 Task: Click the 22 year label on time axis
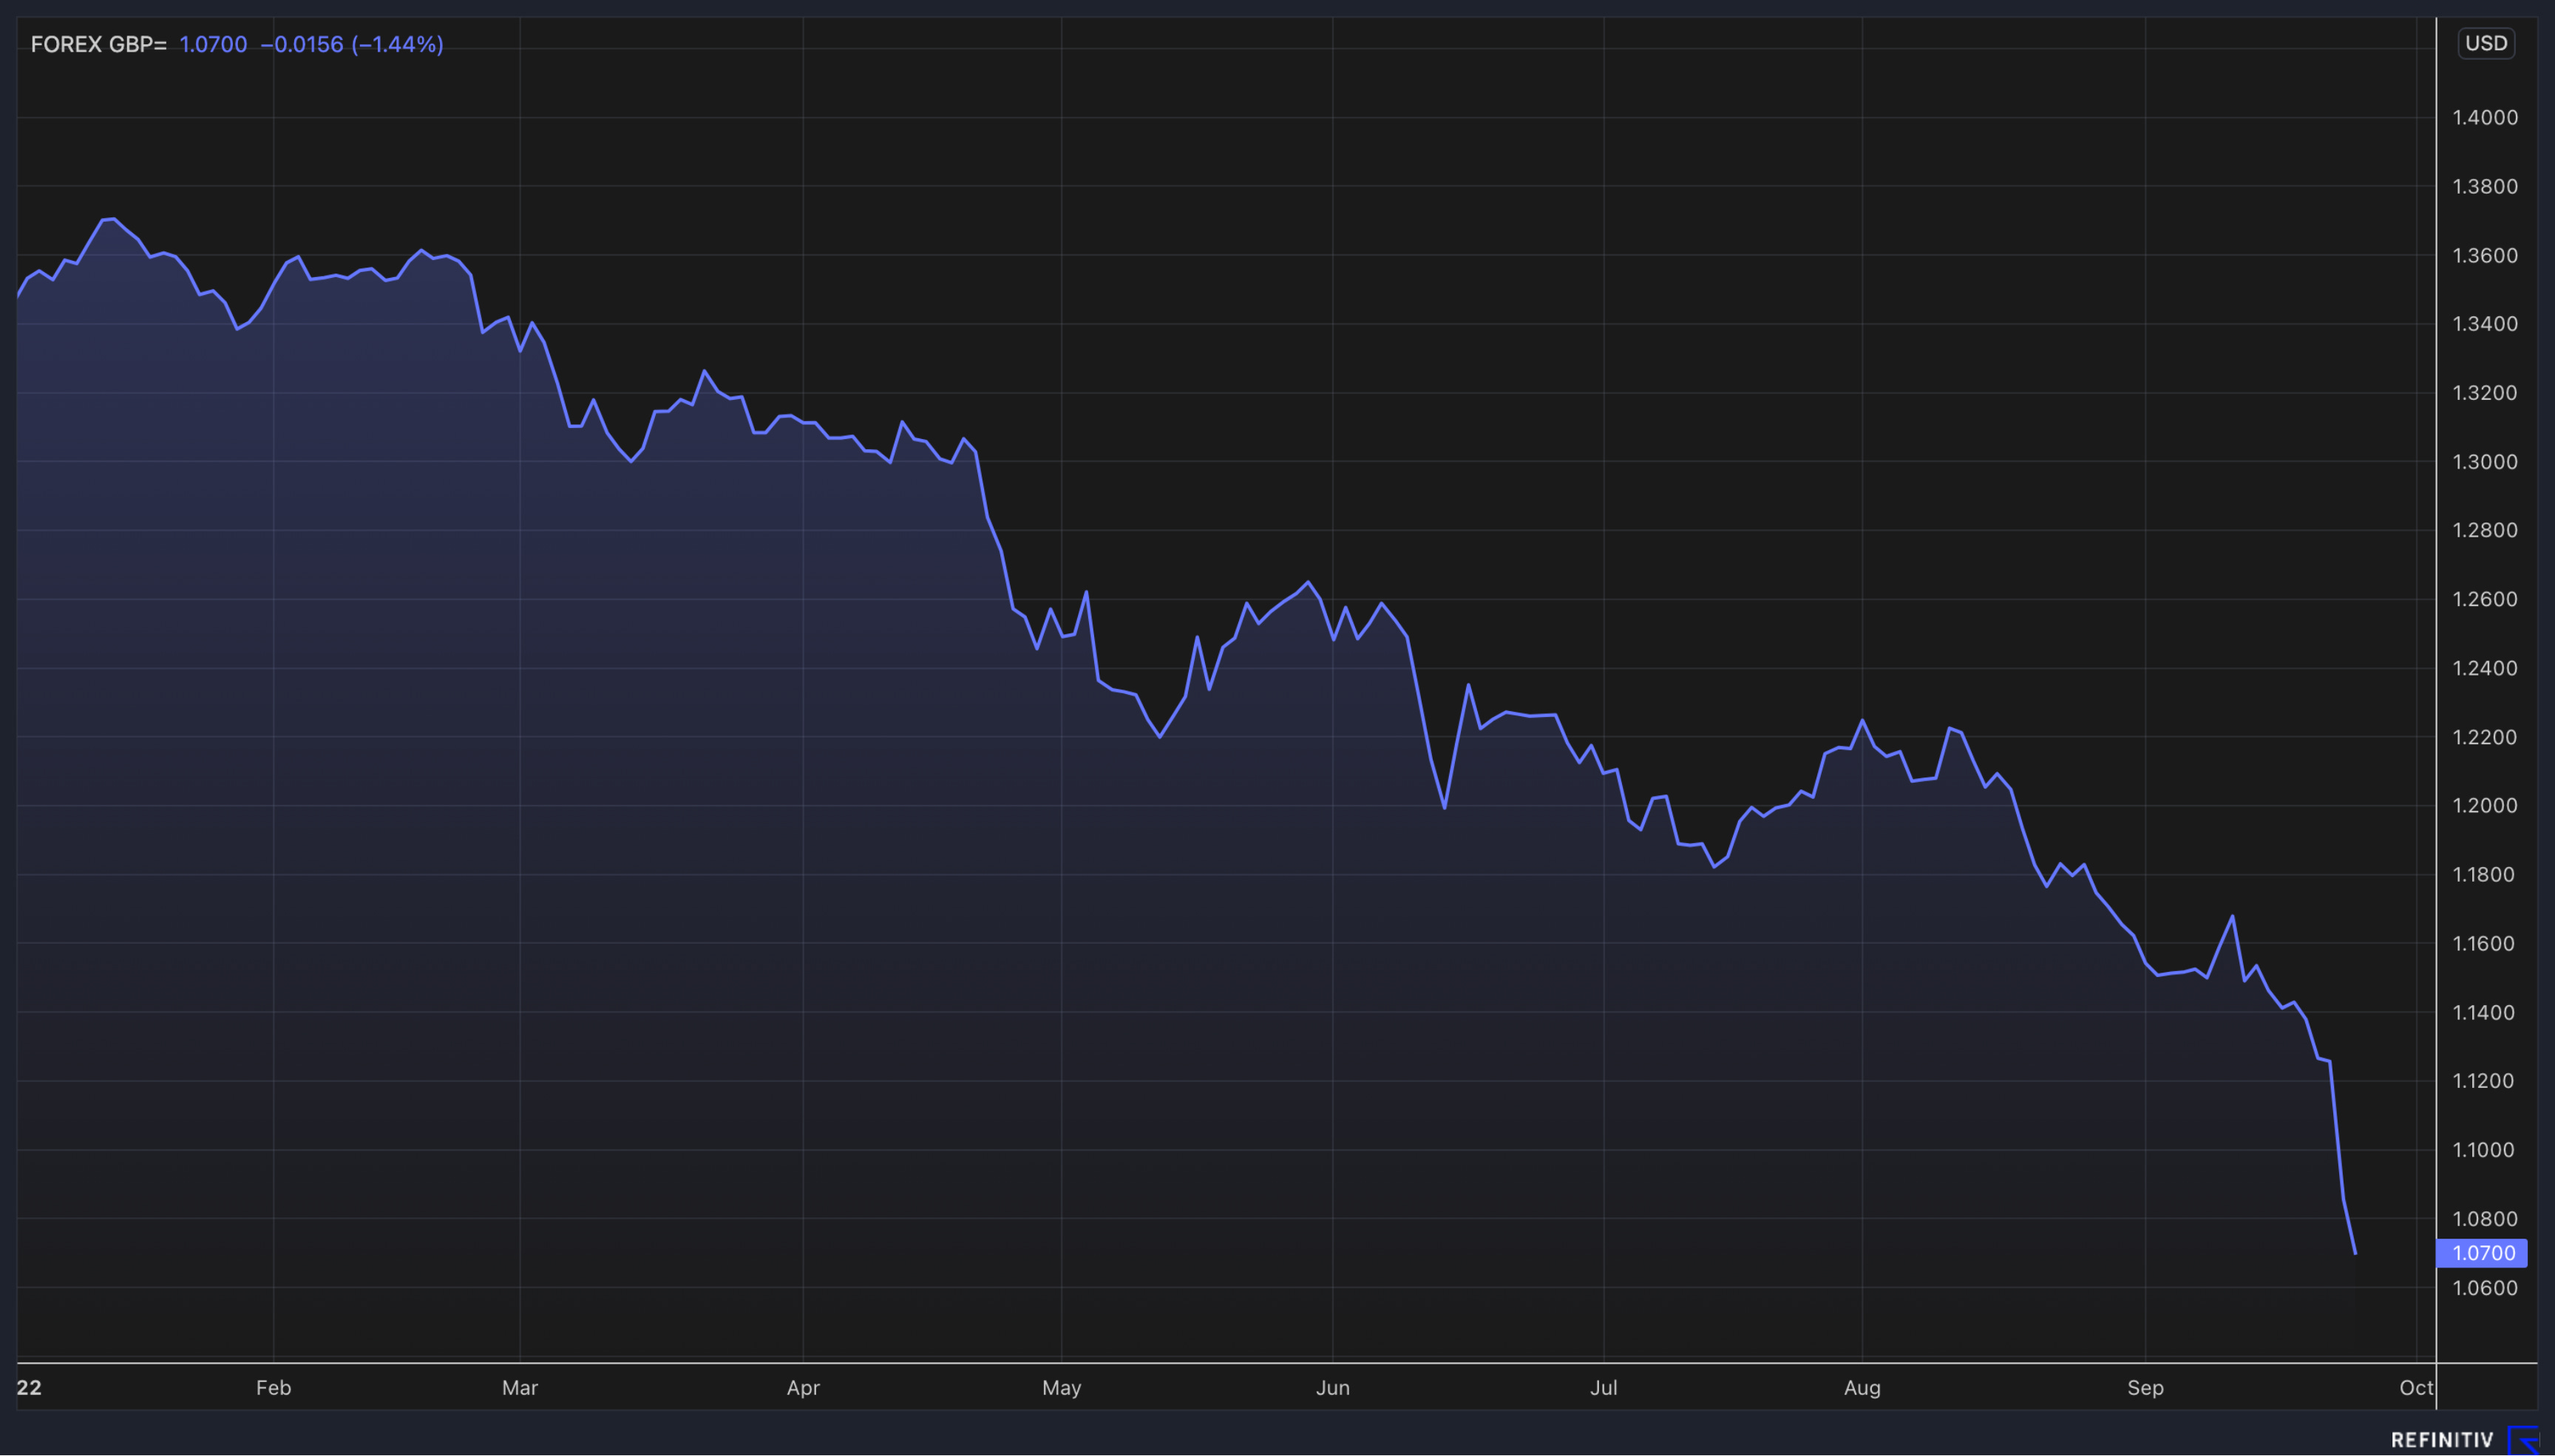[x=29, y=1387]
